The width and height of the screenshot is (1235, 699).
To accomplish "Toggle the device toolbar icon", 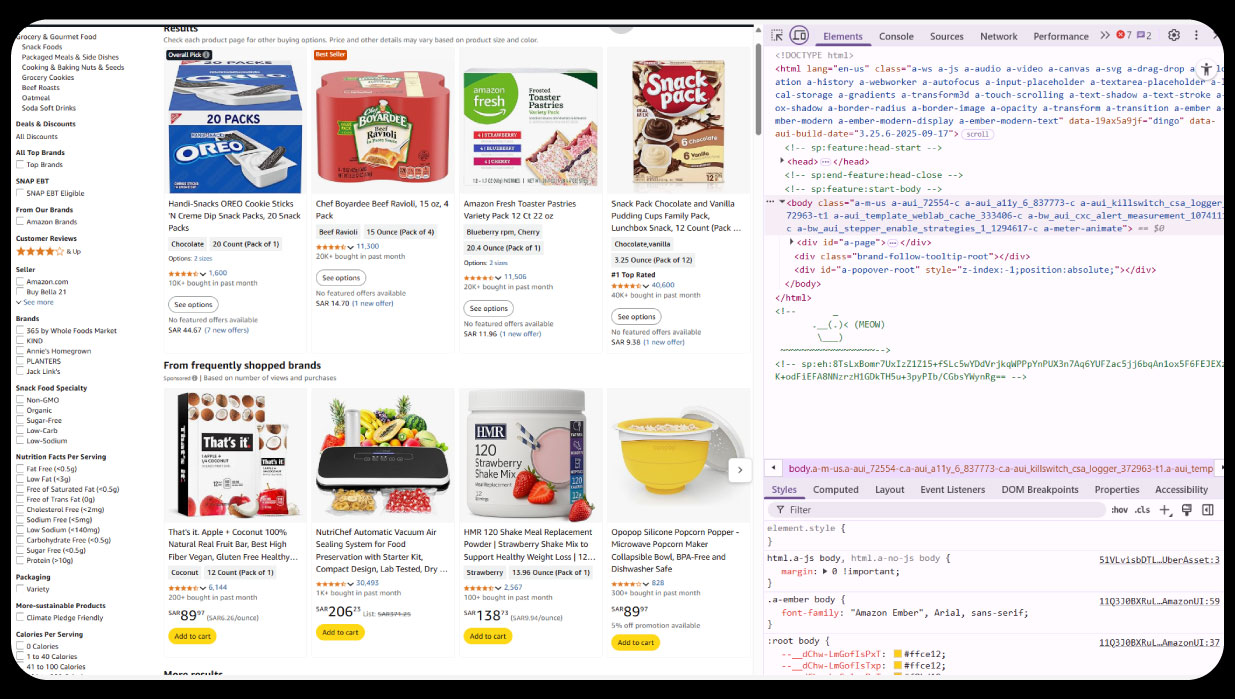I will [799, 35].
